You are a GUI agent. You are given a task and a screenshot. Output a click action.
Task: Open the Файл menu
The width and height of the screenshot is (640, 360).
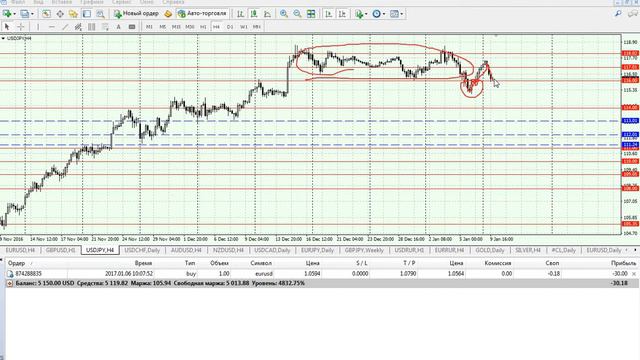tap(18, 2)
